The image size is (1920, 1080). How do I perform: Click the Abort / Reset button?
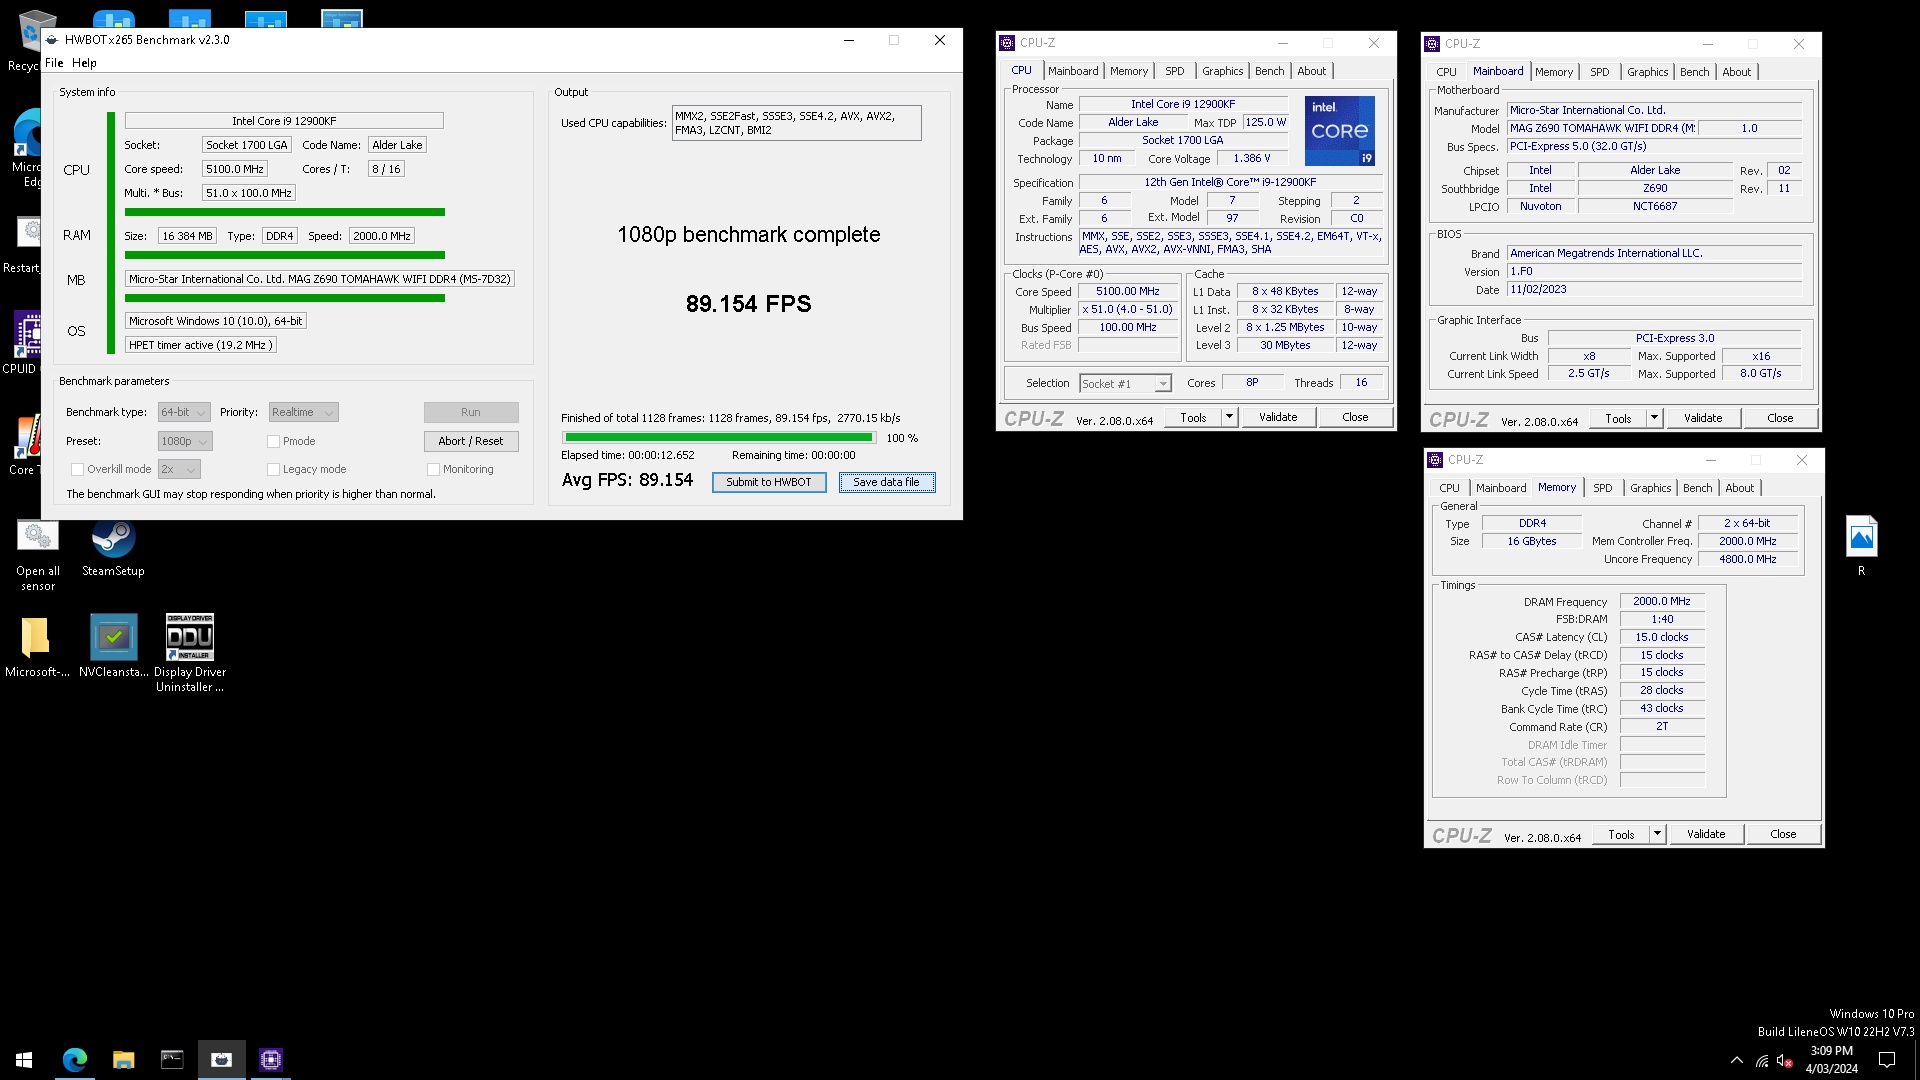[x=471, y=441]
